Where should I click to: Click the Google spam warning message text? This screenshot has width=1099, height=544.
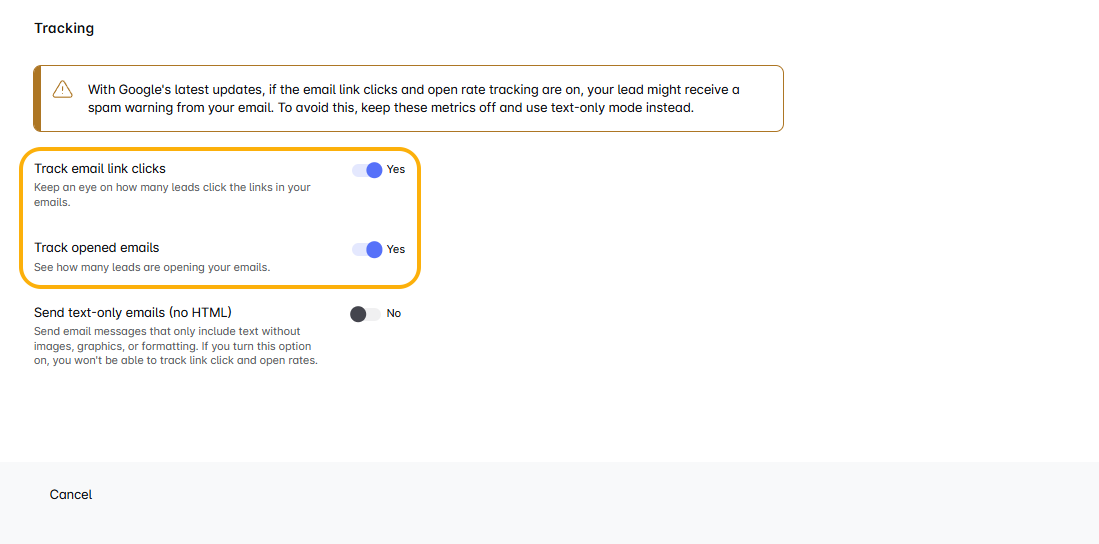400,89
